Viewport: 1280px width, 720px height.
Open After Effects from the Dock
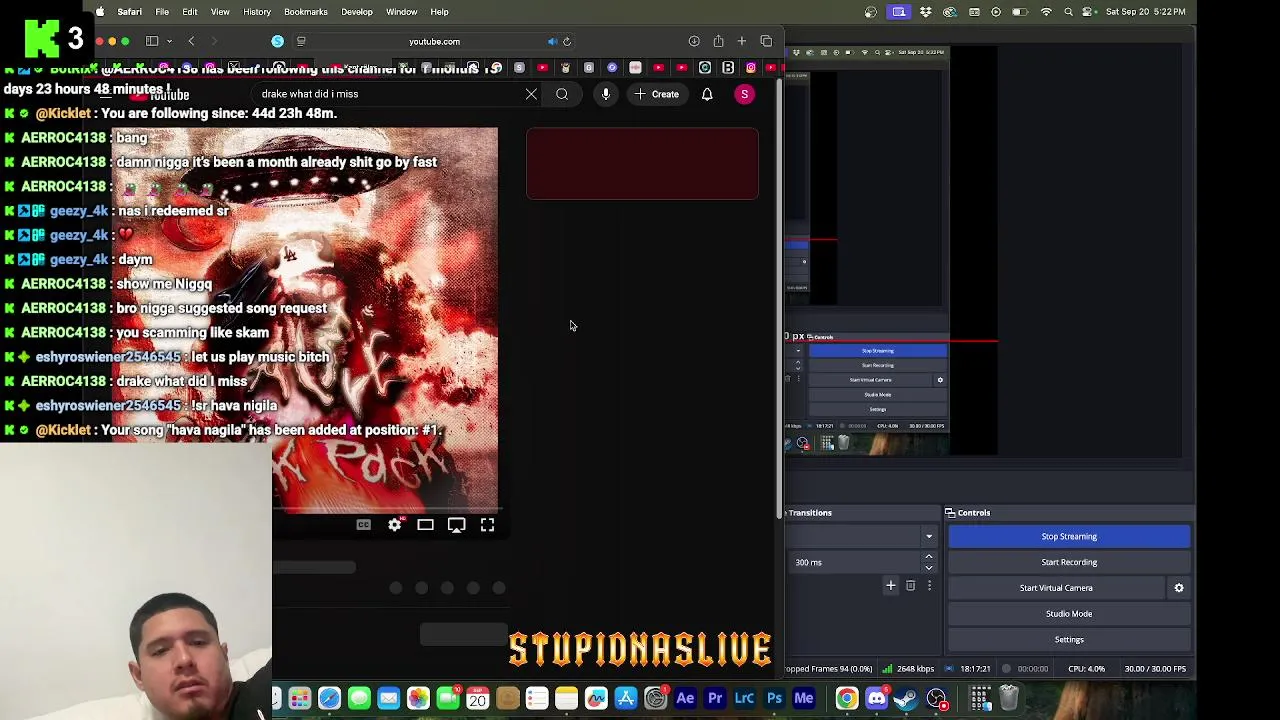point(685,698)
